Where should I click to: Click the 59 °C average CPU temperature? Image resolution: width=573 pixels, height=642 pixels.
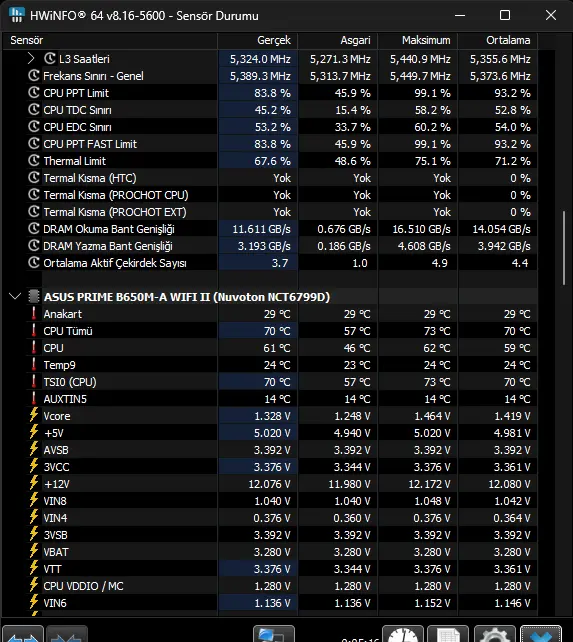[517, 348]
